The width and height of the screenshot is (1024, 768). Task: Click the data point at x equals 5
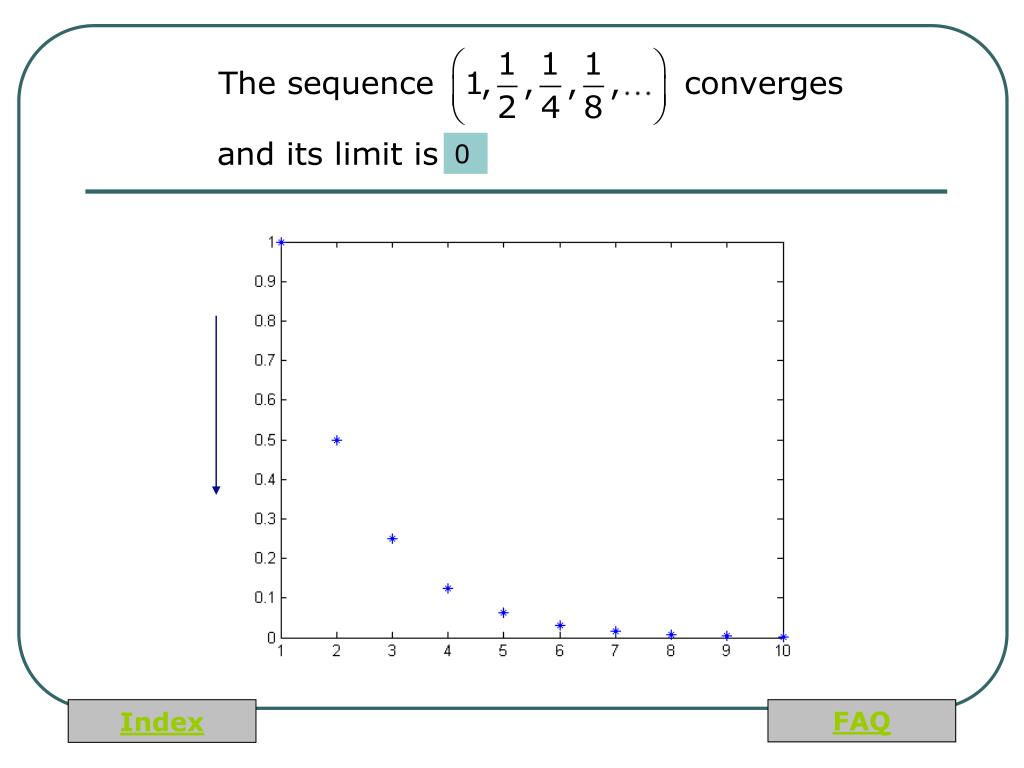point(504,613)
